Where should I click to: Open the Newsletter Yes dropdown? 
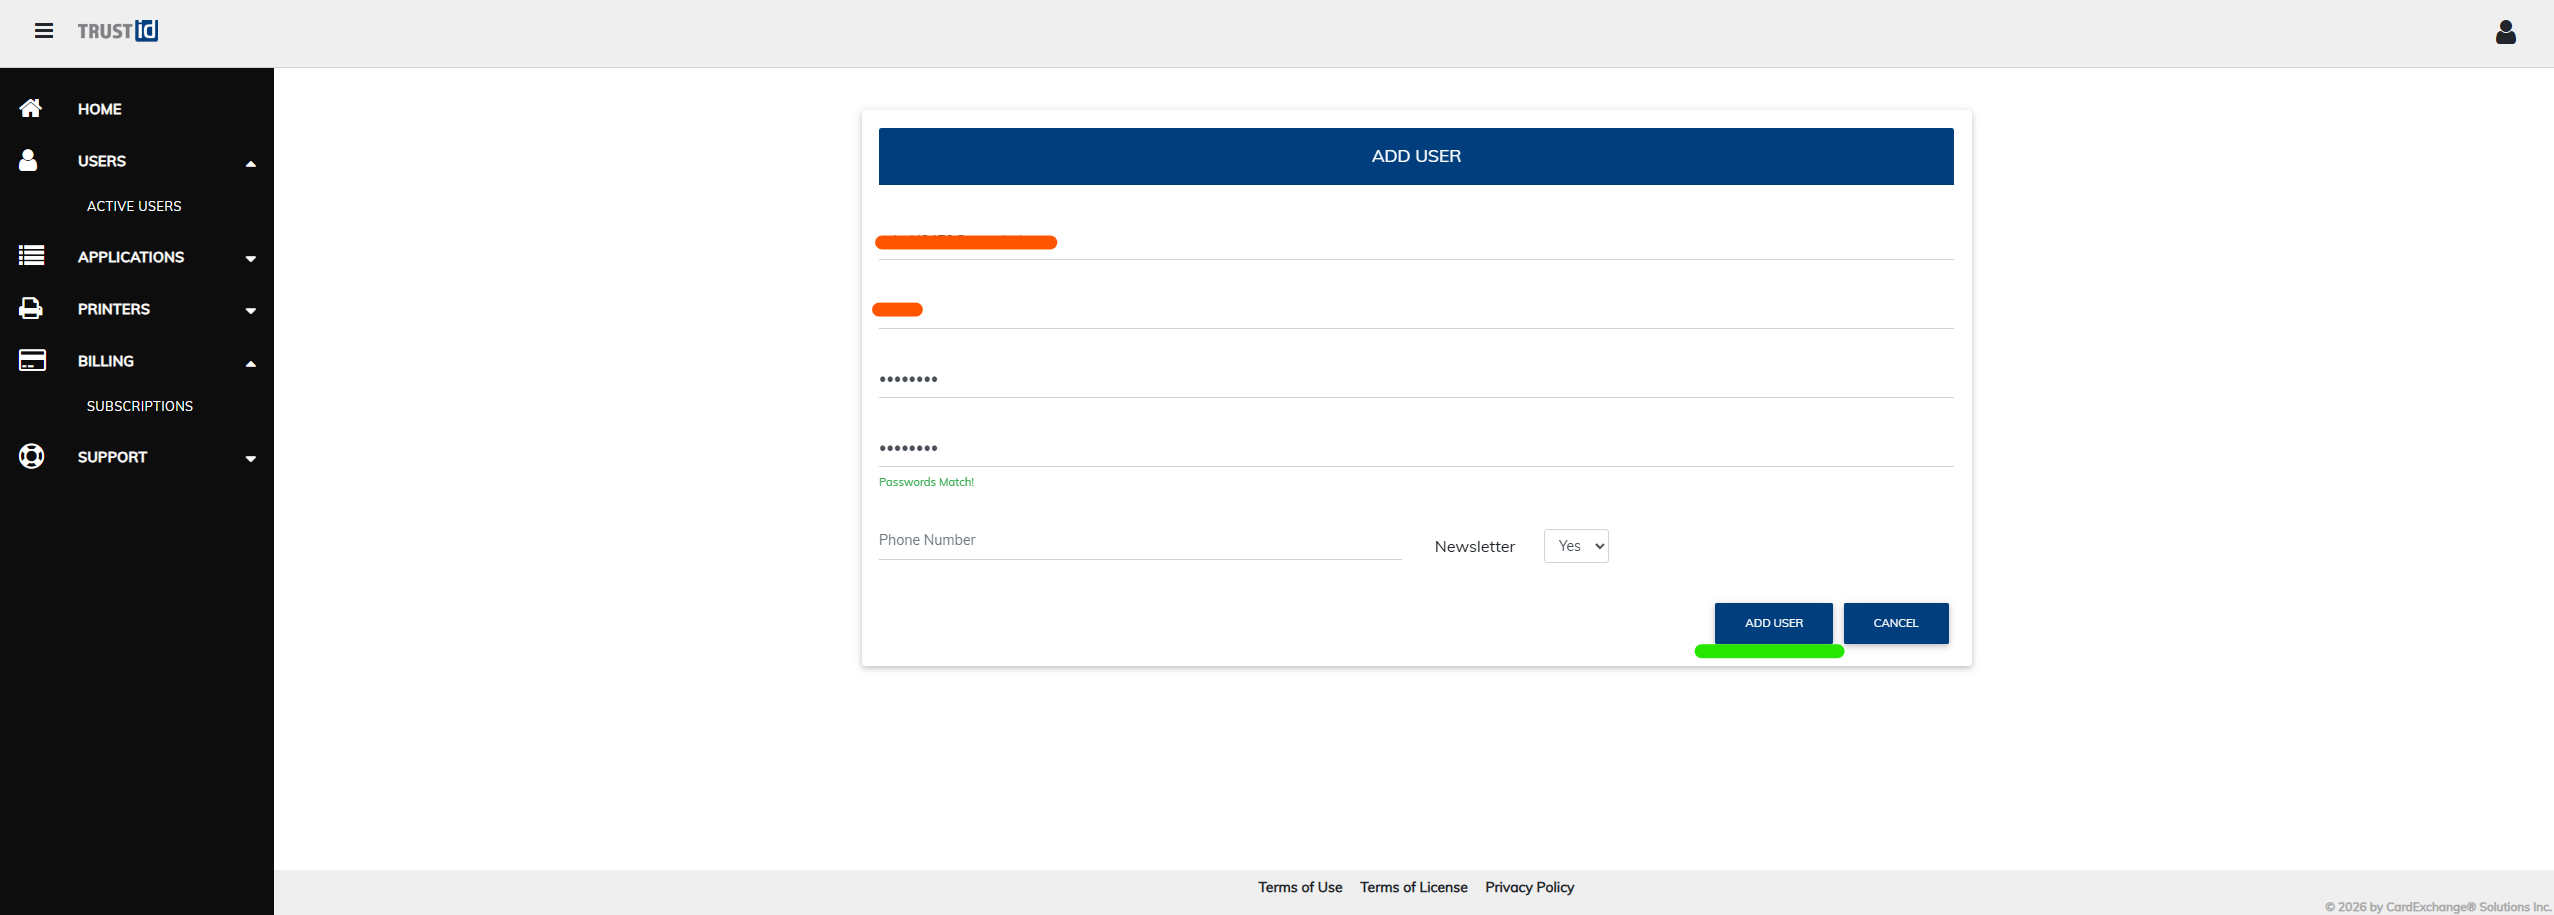point(1575,546)
